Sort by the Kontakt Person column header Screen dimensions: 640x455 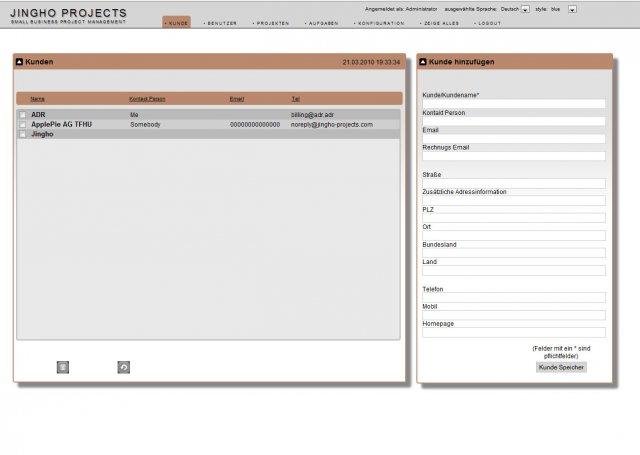tap(147, 99)
